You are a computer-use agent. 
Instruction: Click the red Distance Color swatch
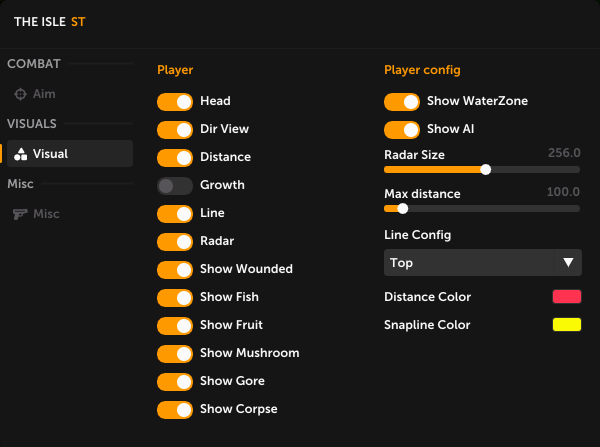pos(567,297)
